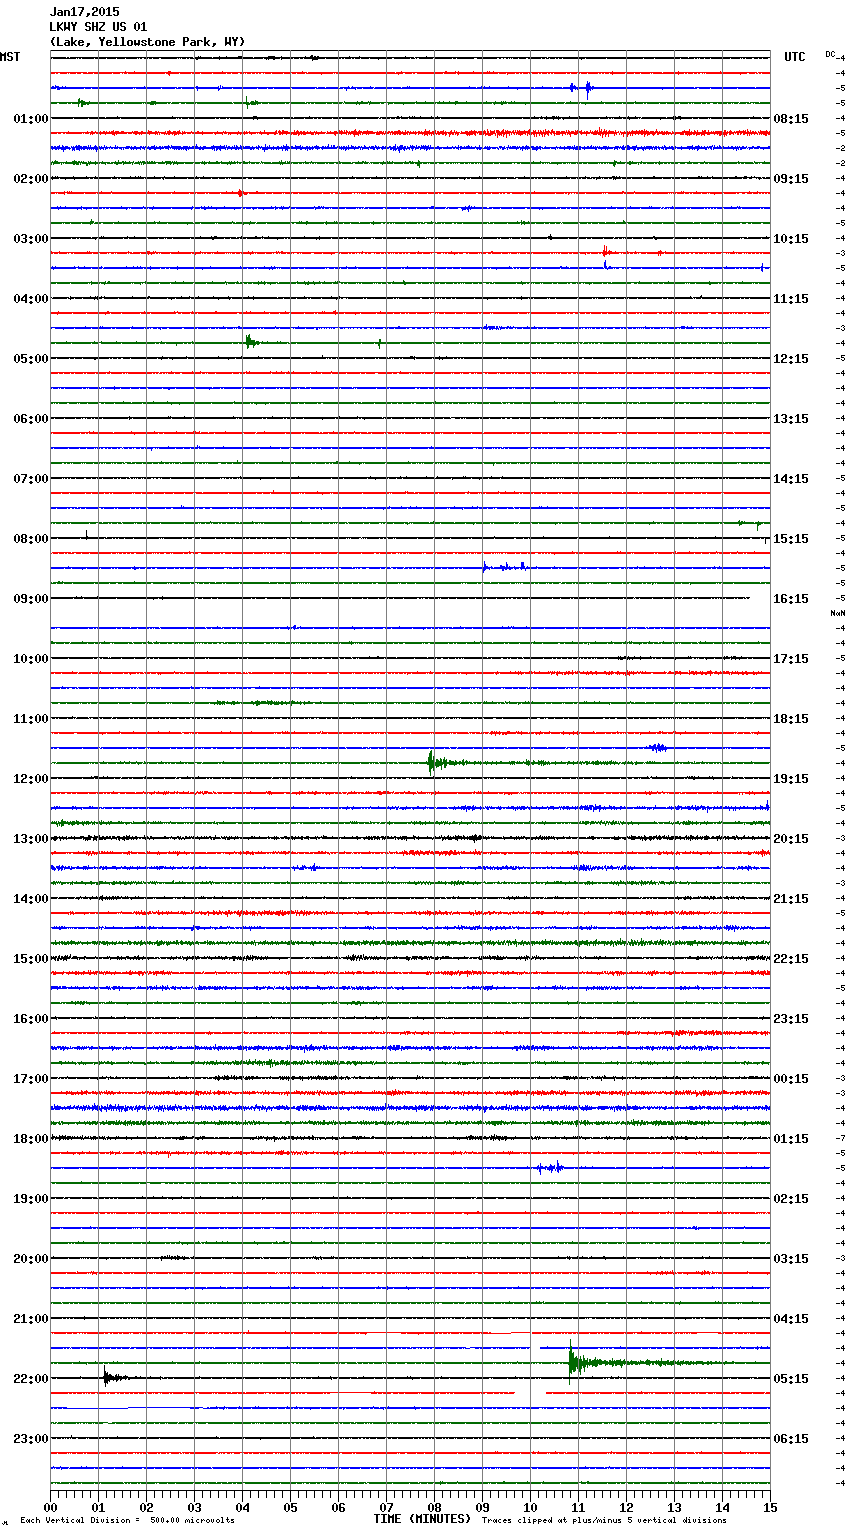This screenshot has width=850, height=1534.
Task: Click the 21:00 MST time label
Action: click(x=31, y=1318)
